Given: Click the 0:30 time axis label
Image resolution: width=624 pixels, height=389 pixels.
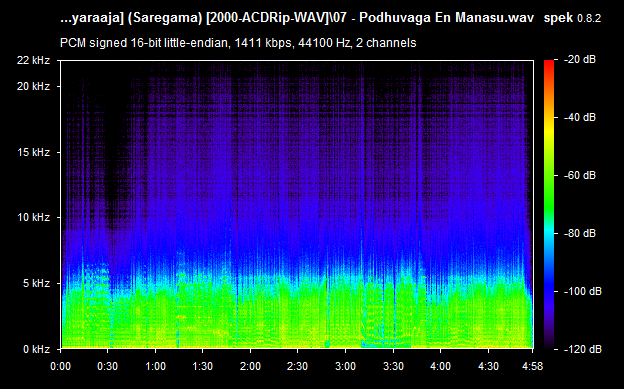Looking at the screenshot, I should [108, 366].
